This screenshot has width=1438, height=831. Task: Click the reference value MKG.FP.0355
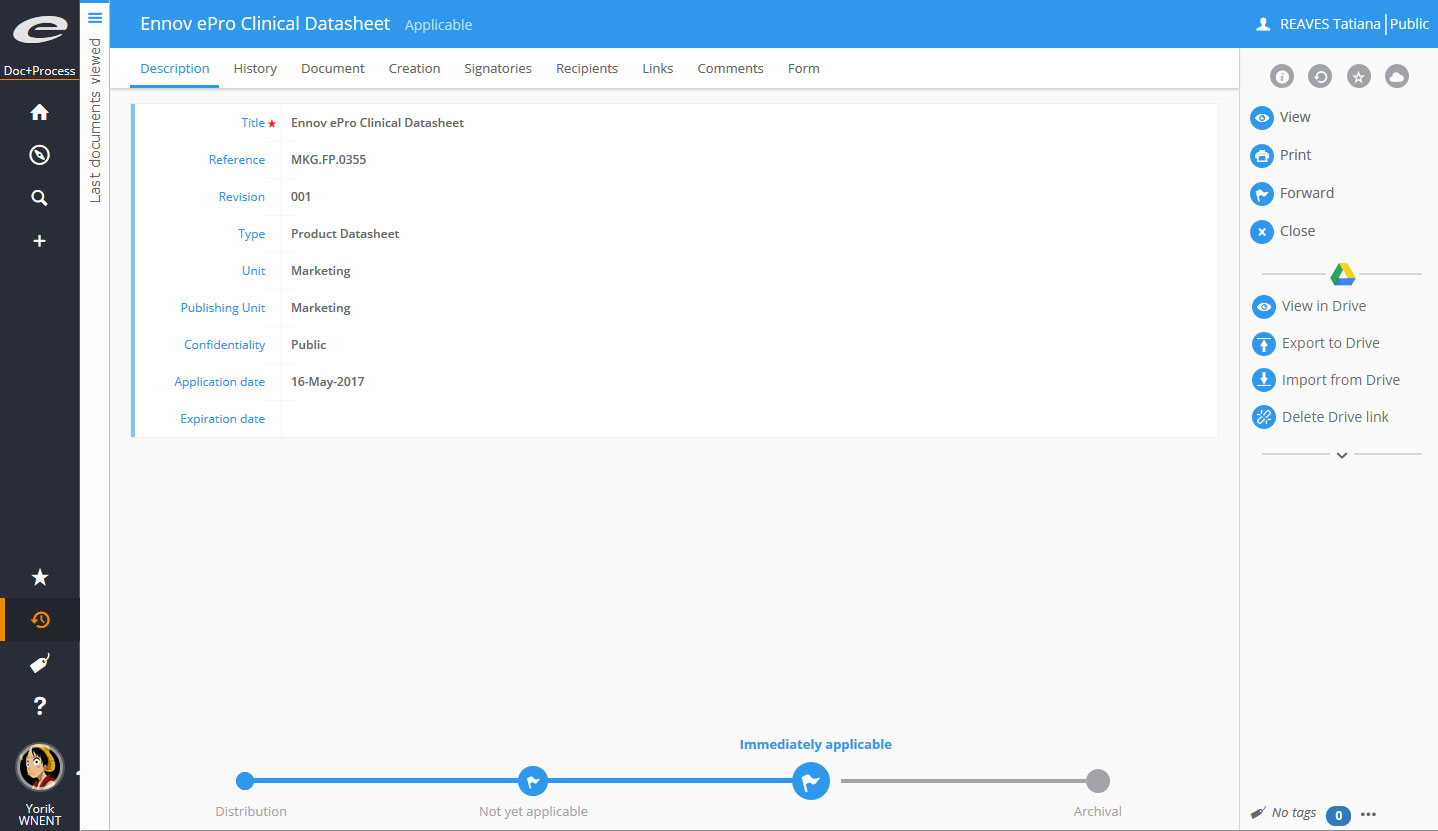tap(329, 160)
